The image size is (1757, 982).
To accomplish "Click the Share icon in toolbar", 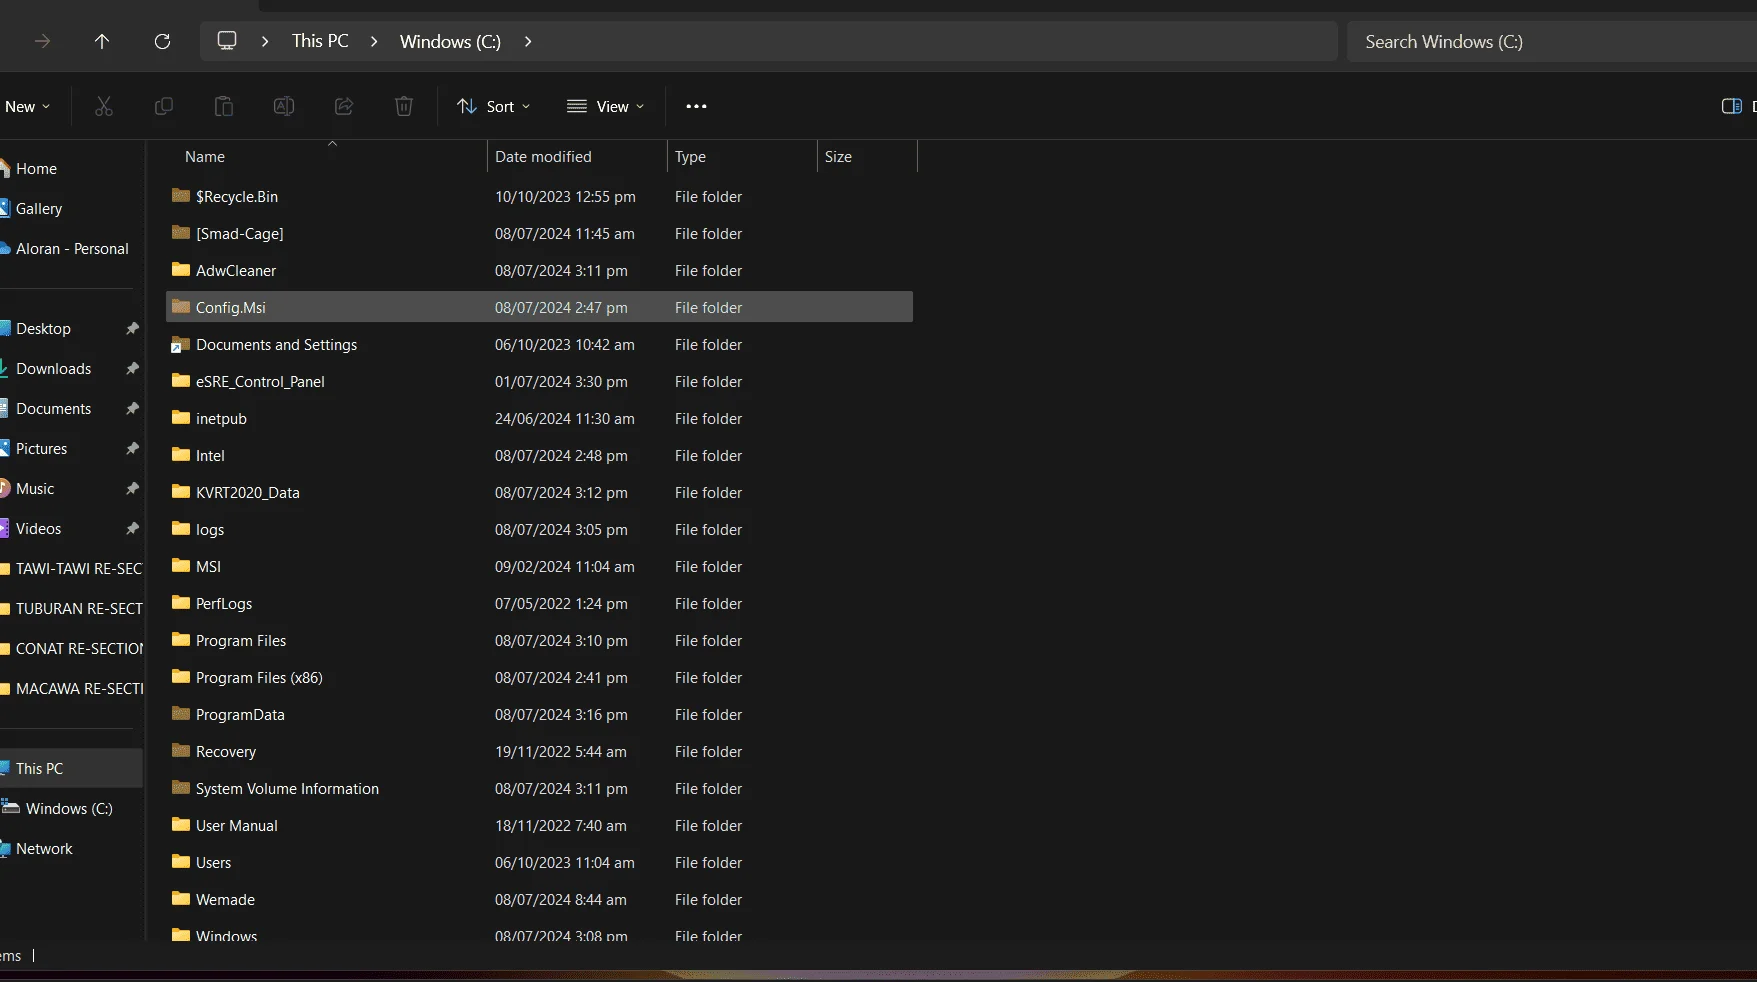I will [344, 106].
